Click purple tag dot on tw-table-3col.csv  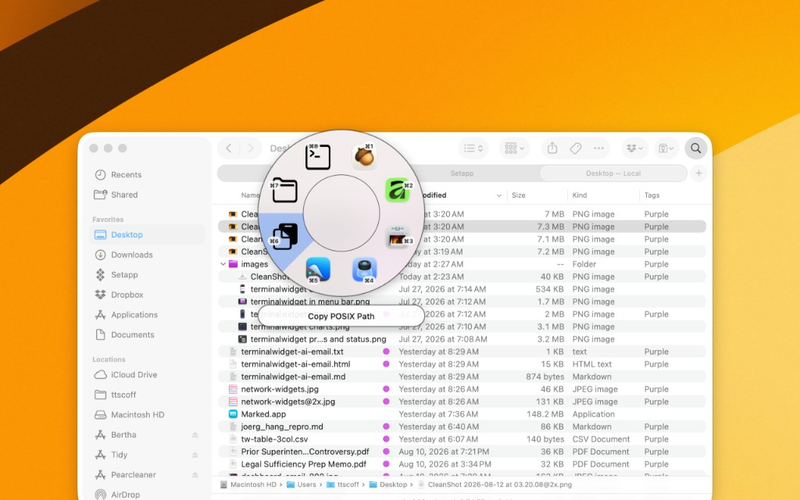tap(386, 439)
